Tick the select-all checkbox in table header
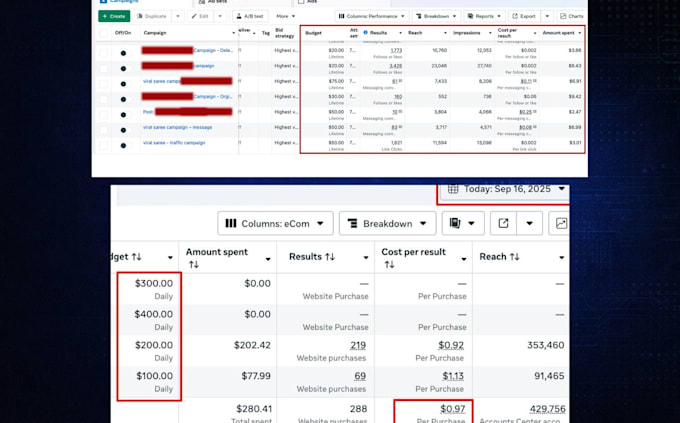The width and height of the screenshot is (680, 423). click(x=103, y=33)
